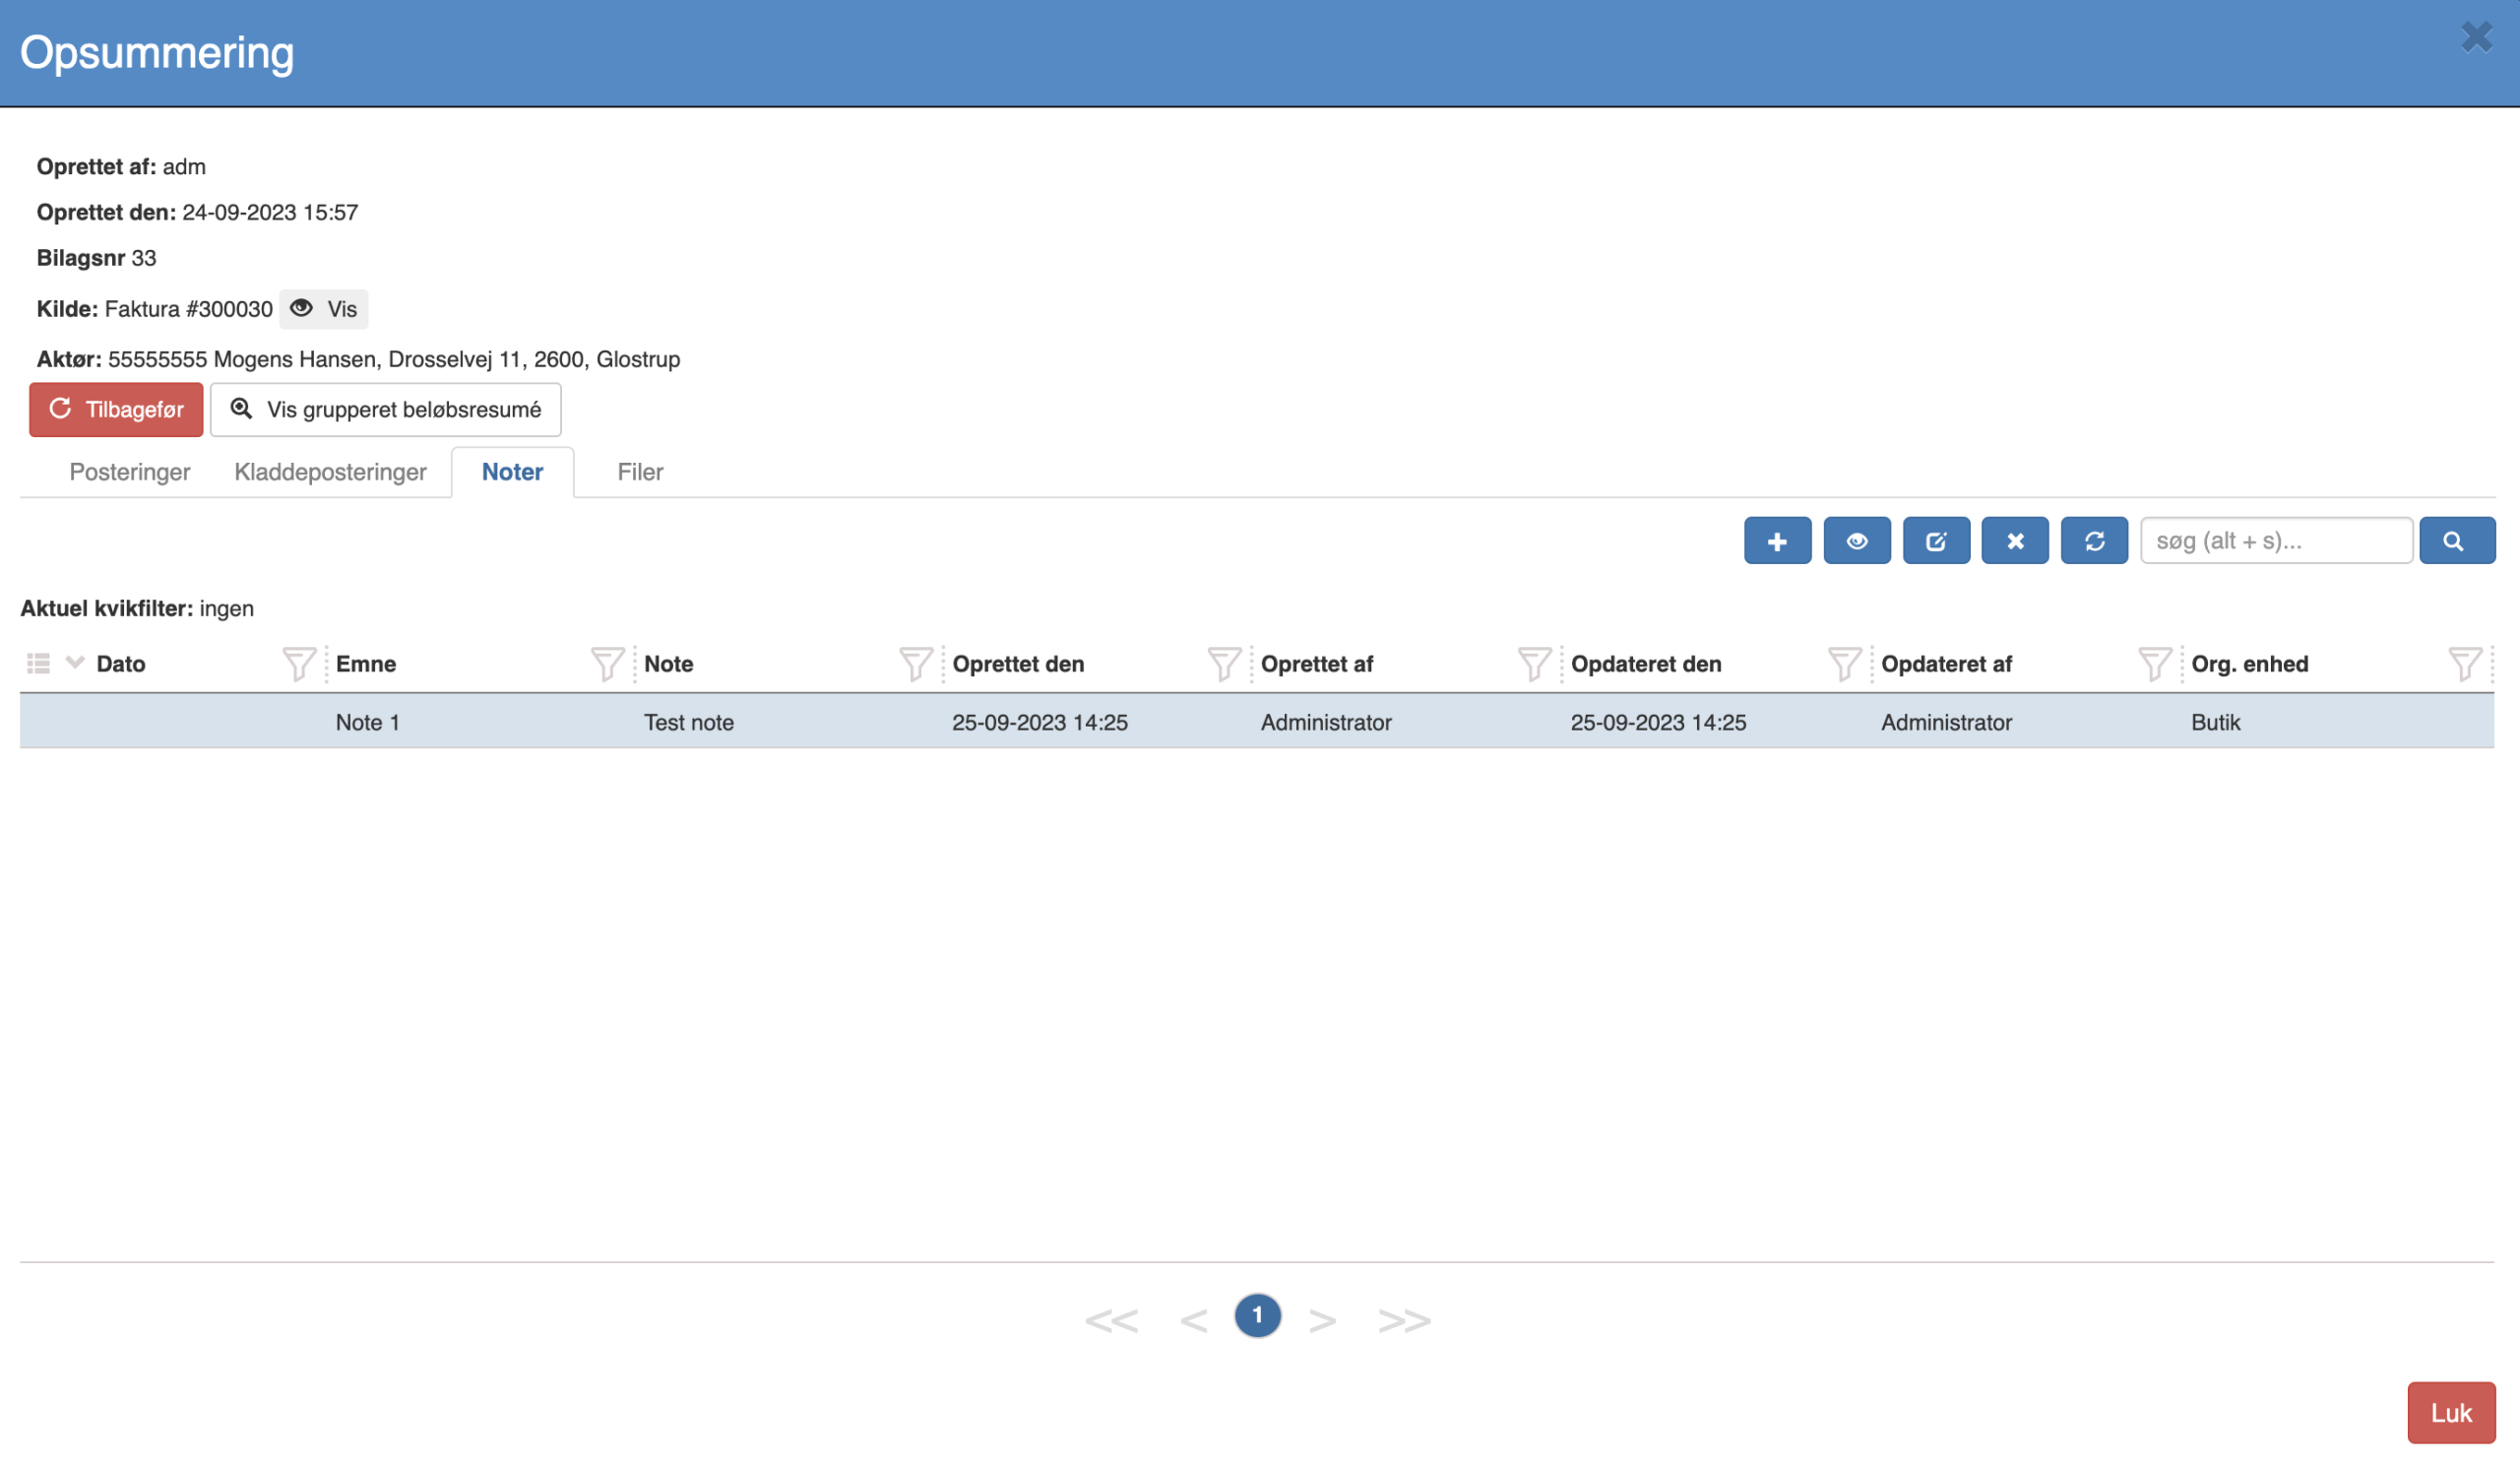
Task: View selected note with eye toolbar button
Action: point(1857,541)
